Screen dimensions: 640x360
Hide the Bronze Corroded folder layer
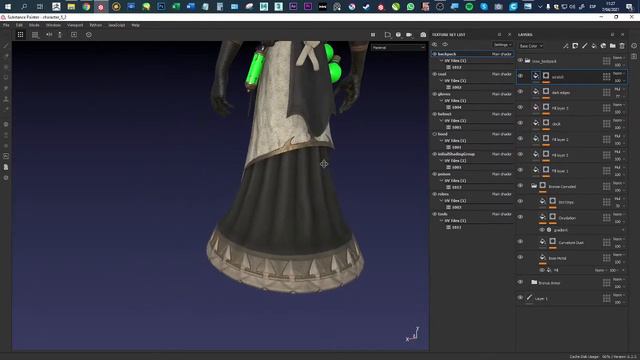[520, 186]
